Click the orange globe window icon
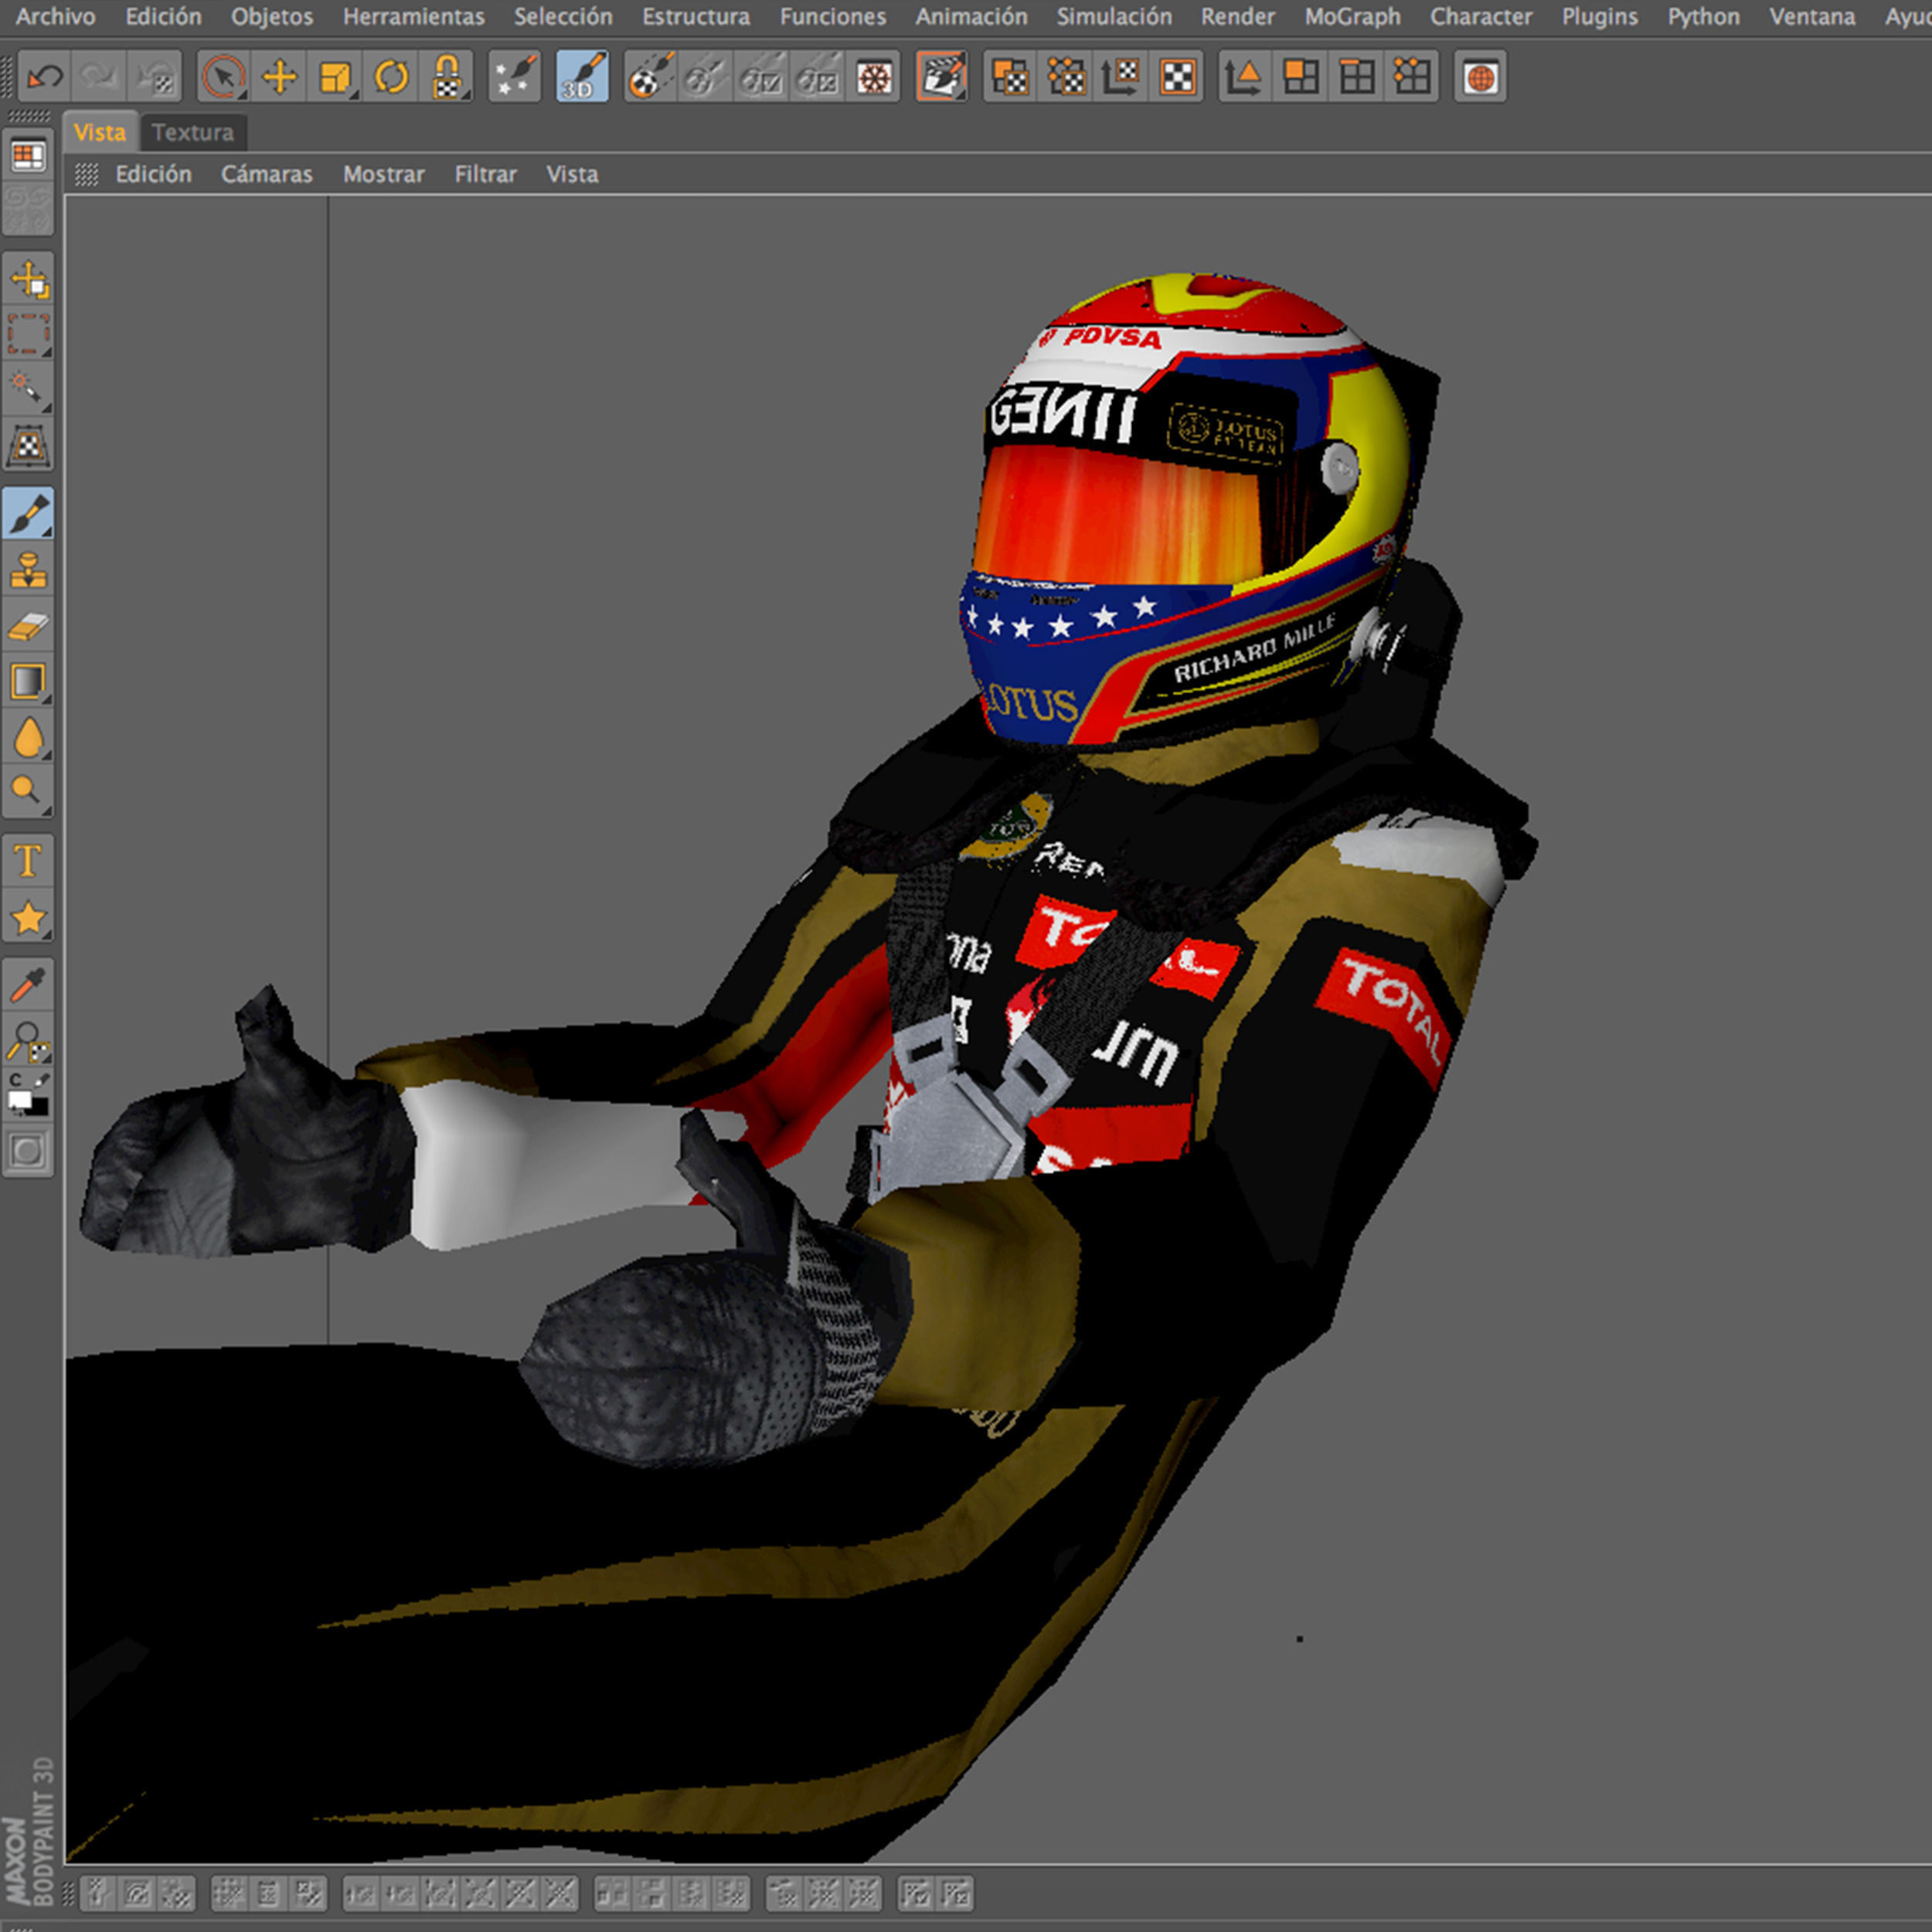The height and width of the screenshot is (1932, 1932). (1481, 77)
